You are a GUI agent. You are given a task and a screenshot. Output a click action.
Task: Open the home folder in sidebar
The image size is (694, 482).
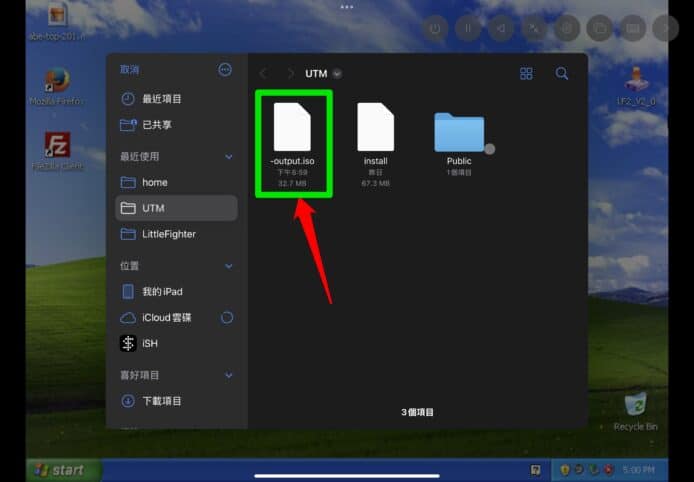coord(155,182)
